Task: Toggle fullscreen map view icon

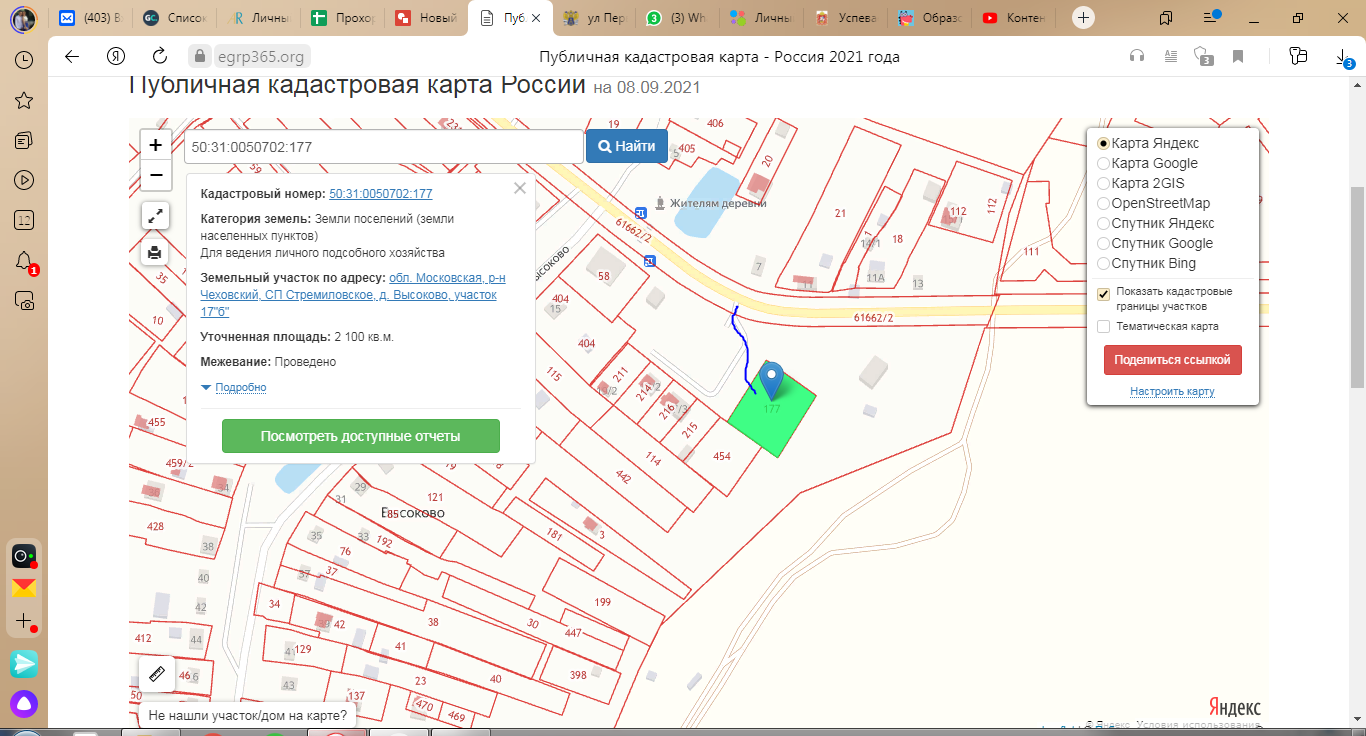Action: tap(156, 215)
